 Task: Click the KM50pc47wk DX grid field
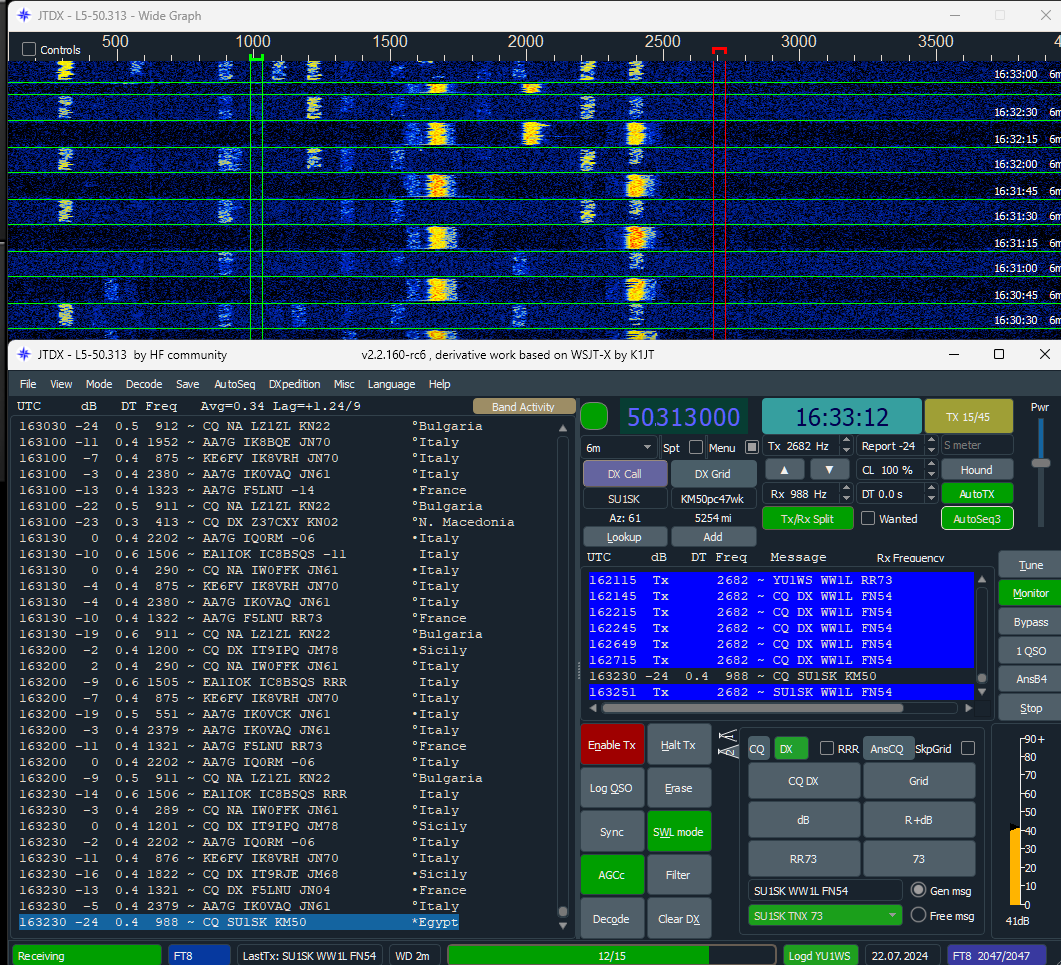coord(712,499)
